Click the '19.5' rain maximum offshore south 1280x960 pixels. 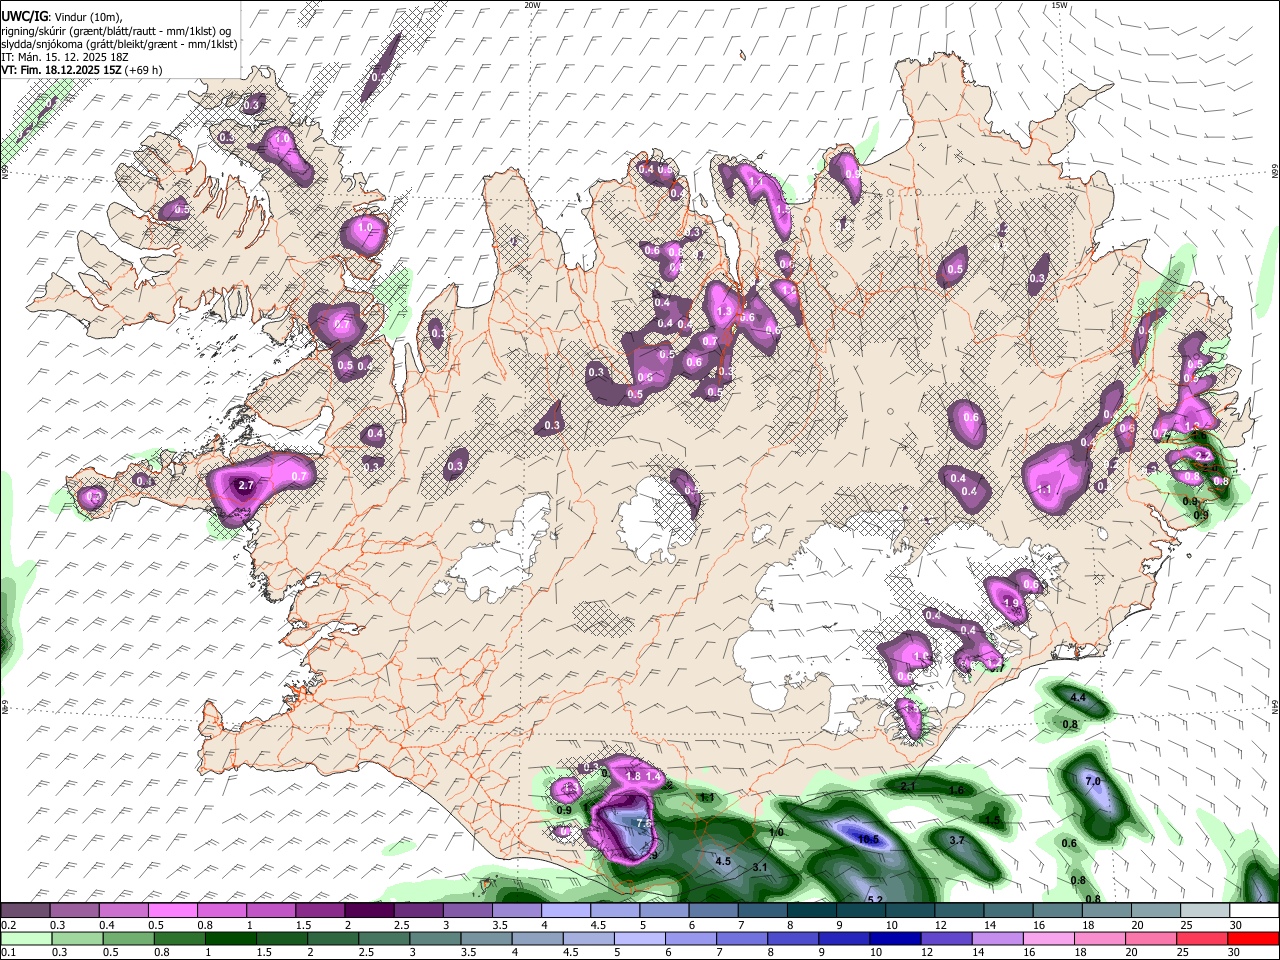click(868, 839)
